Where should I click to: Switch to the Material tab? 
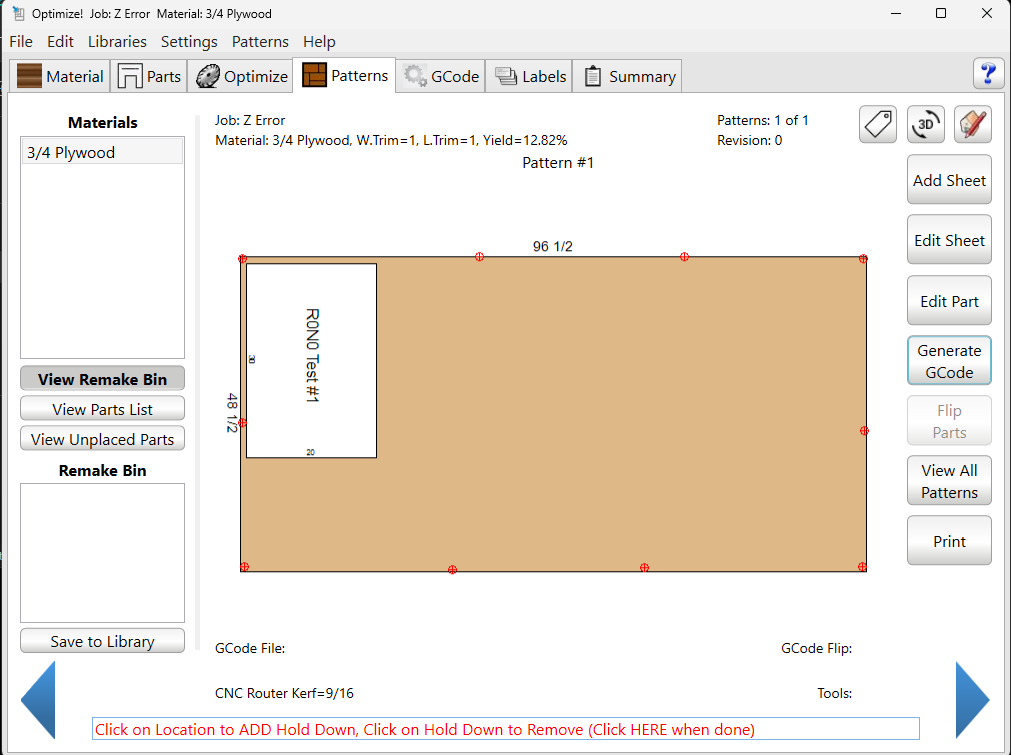point(61,77)
